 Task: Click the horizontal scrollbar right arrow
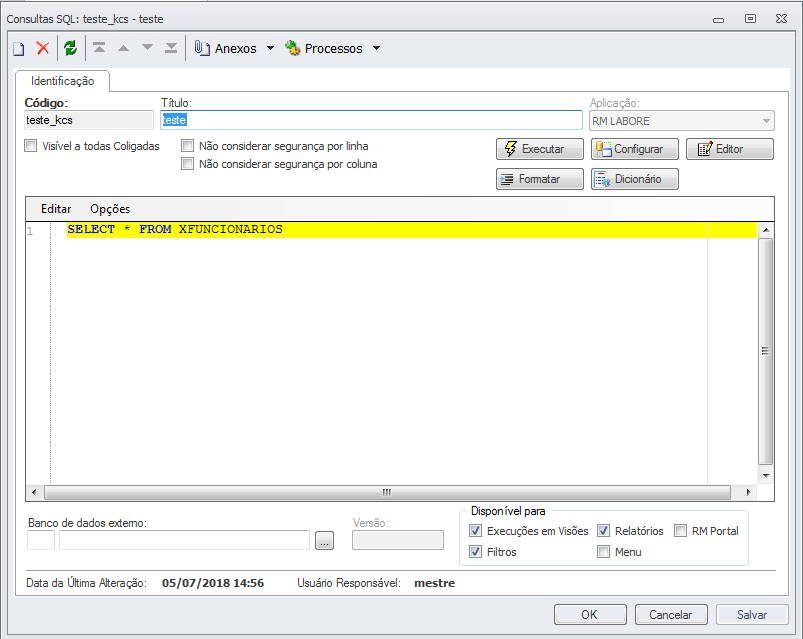click(749, 493)
